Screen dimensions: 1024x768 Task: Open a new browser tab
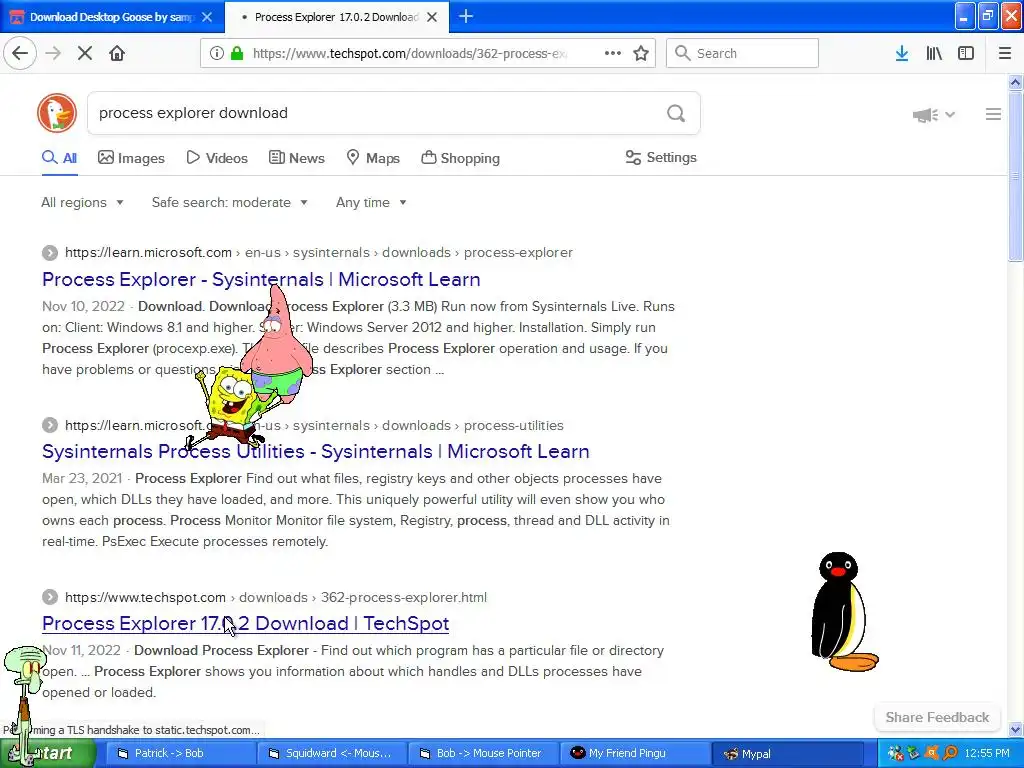466,16
